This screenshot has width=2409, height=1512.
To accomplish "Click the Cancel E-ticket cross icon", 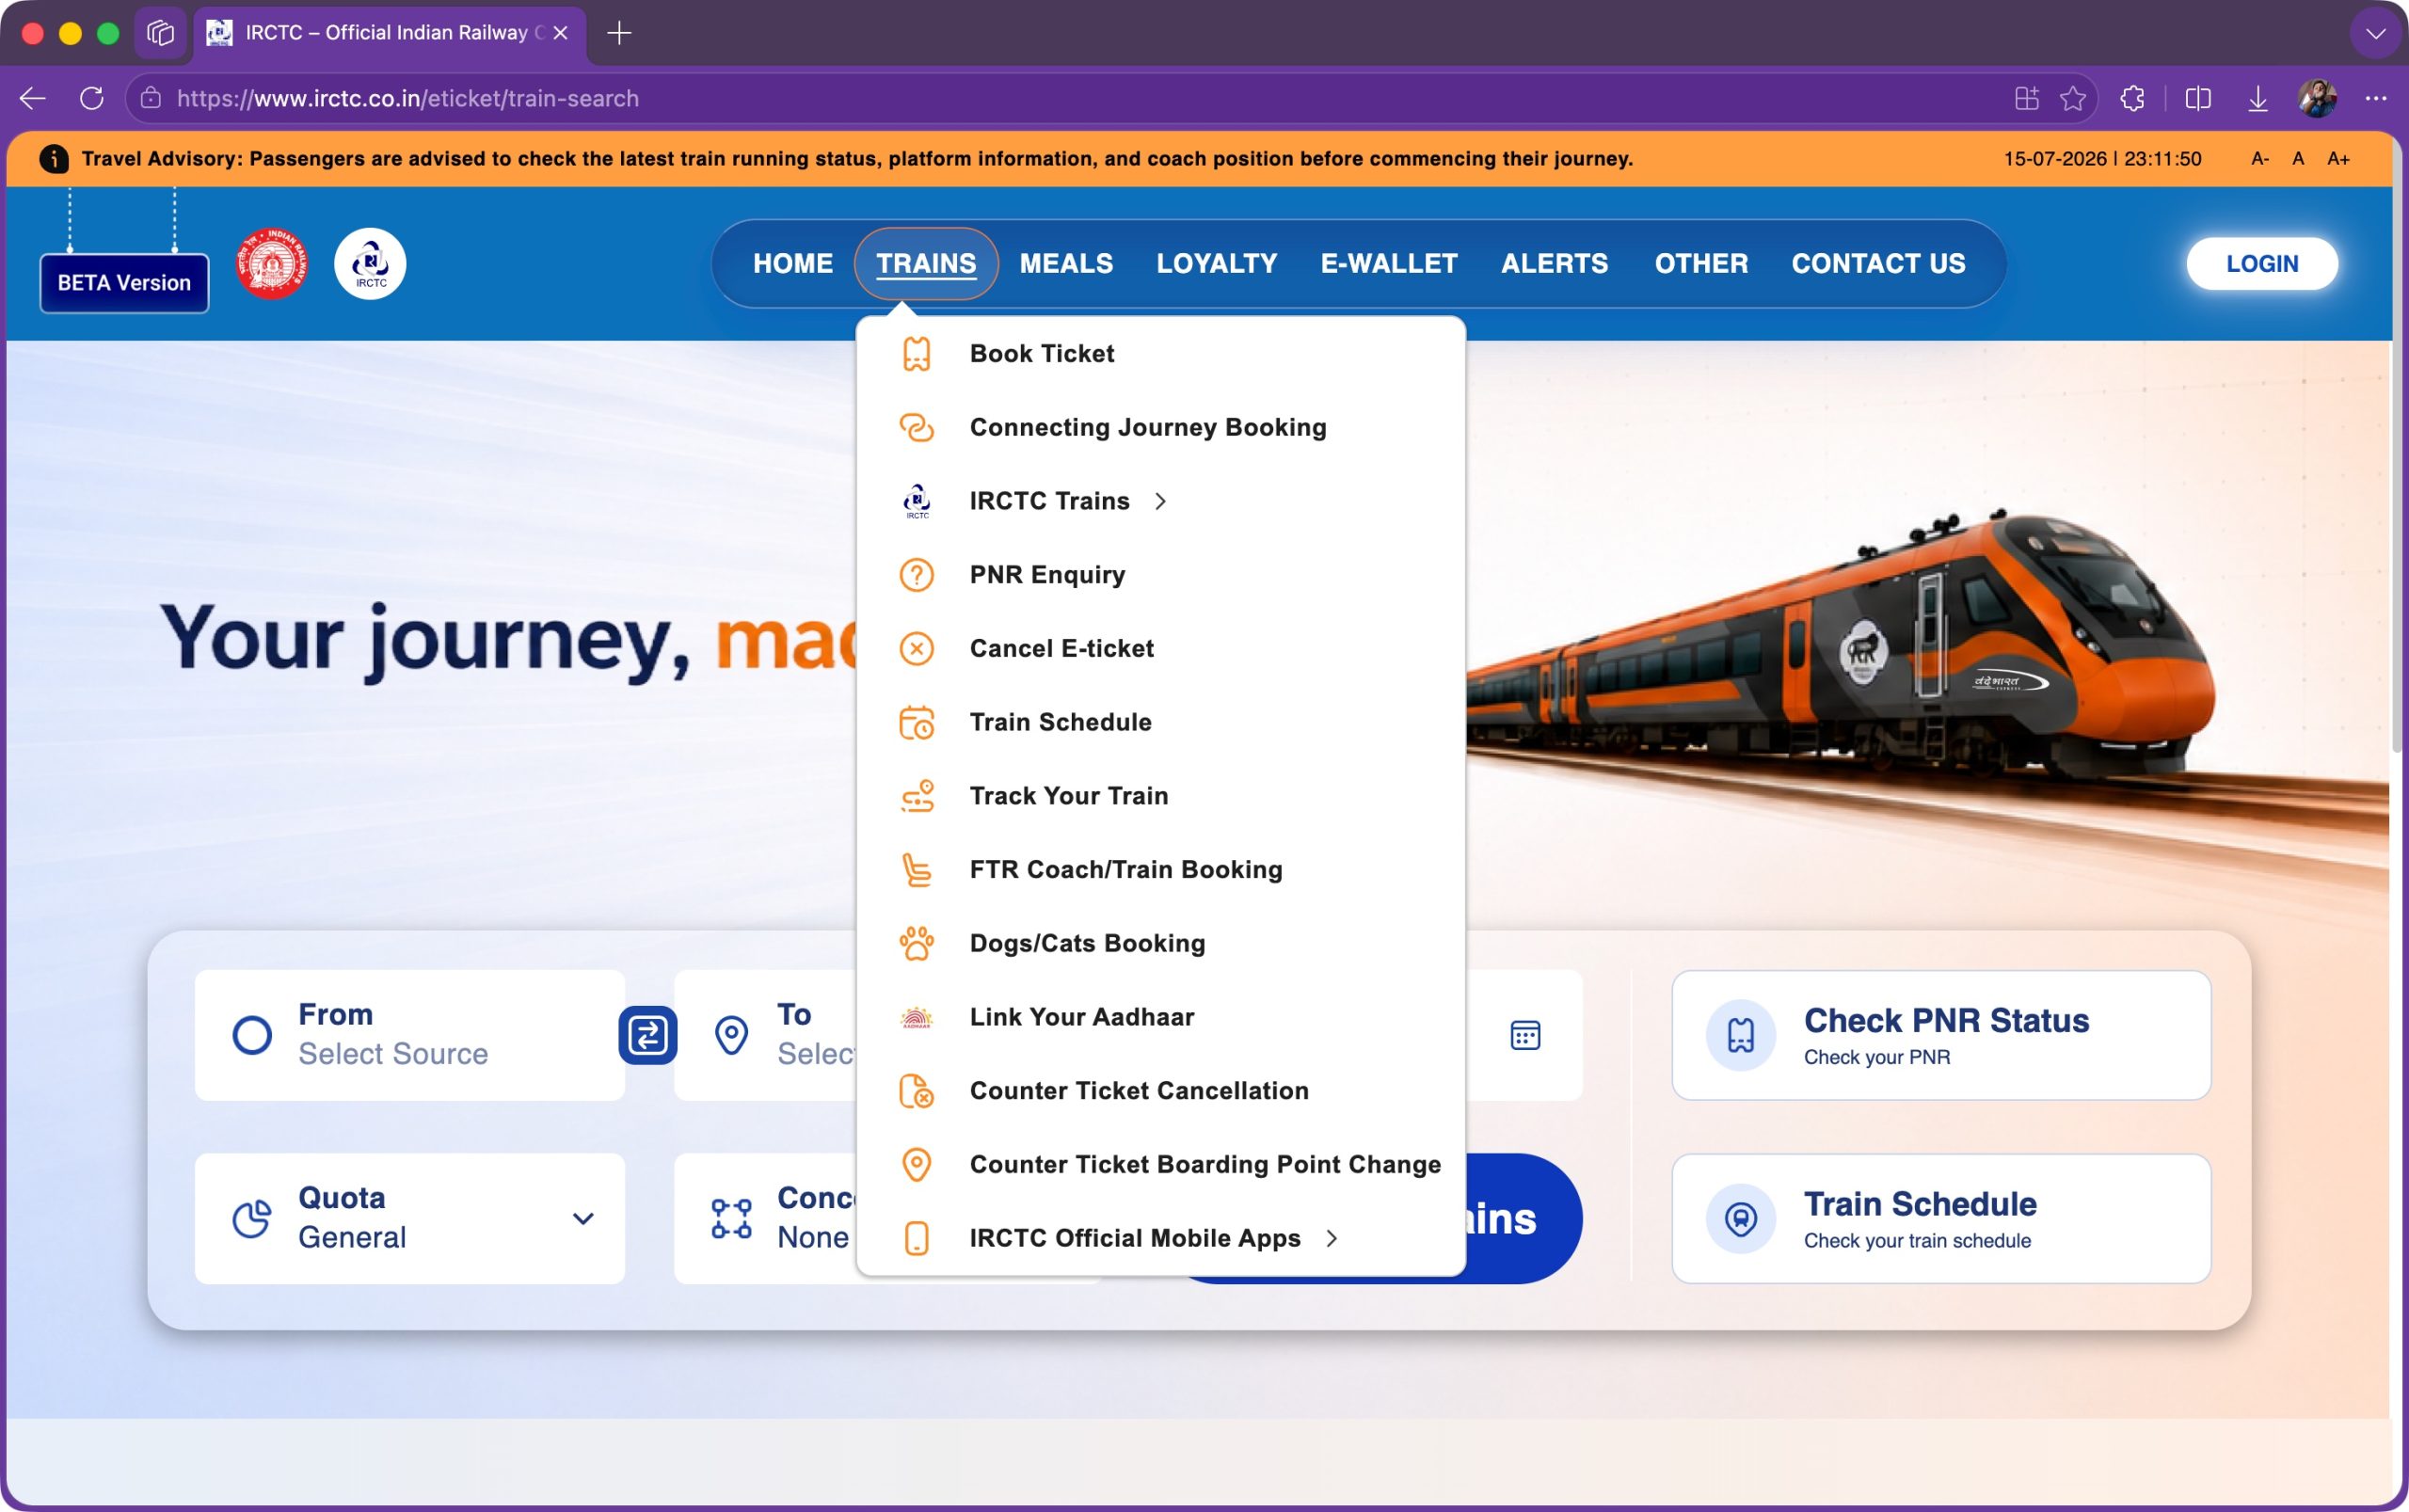I will 916,649.
